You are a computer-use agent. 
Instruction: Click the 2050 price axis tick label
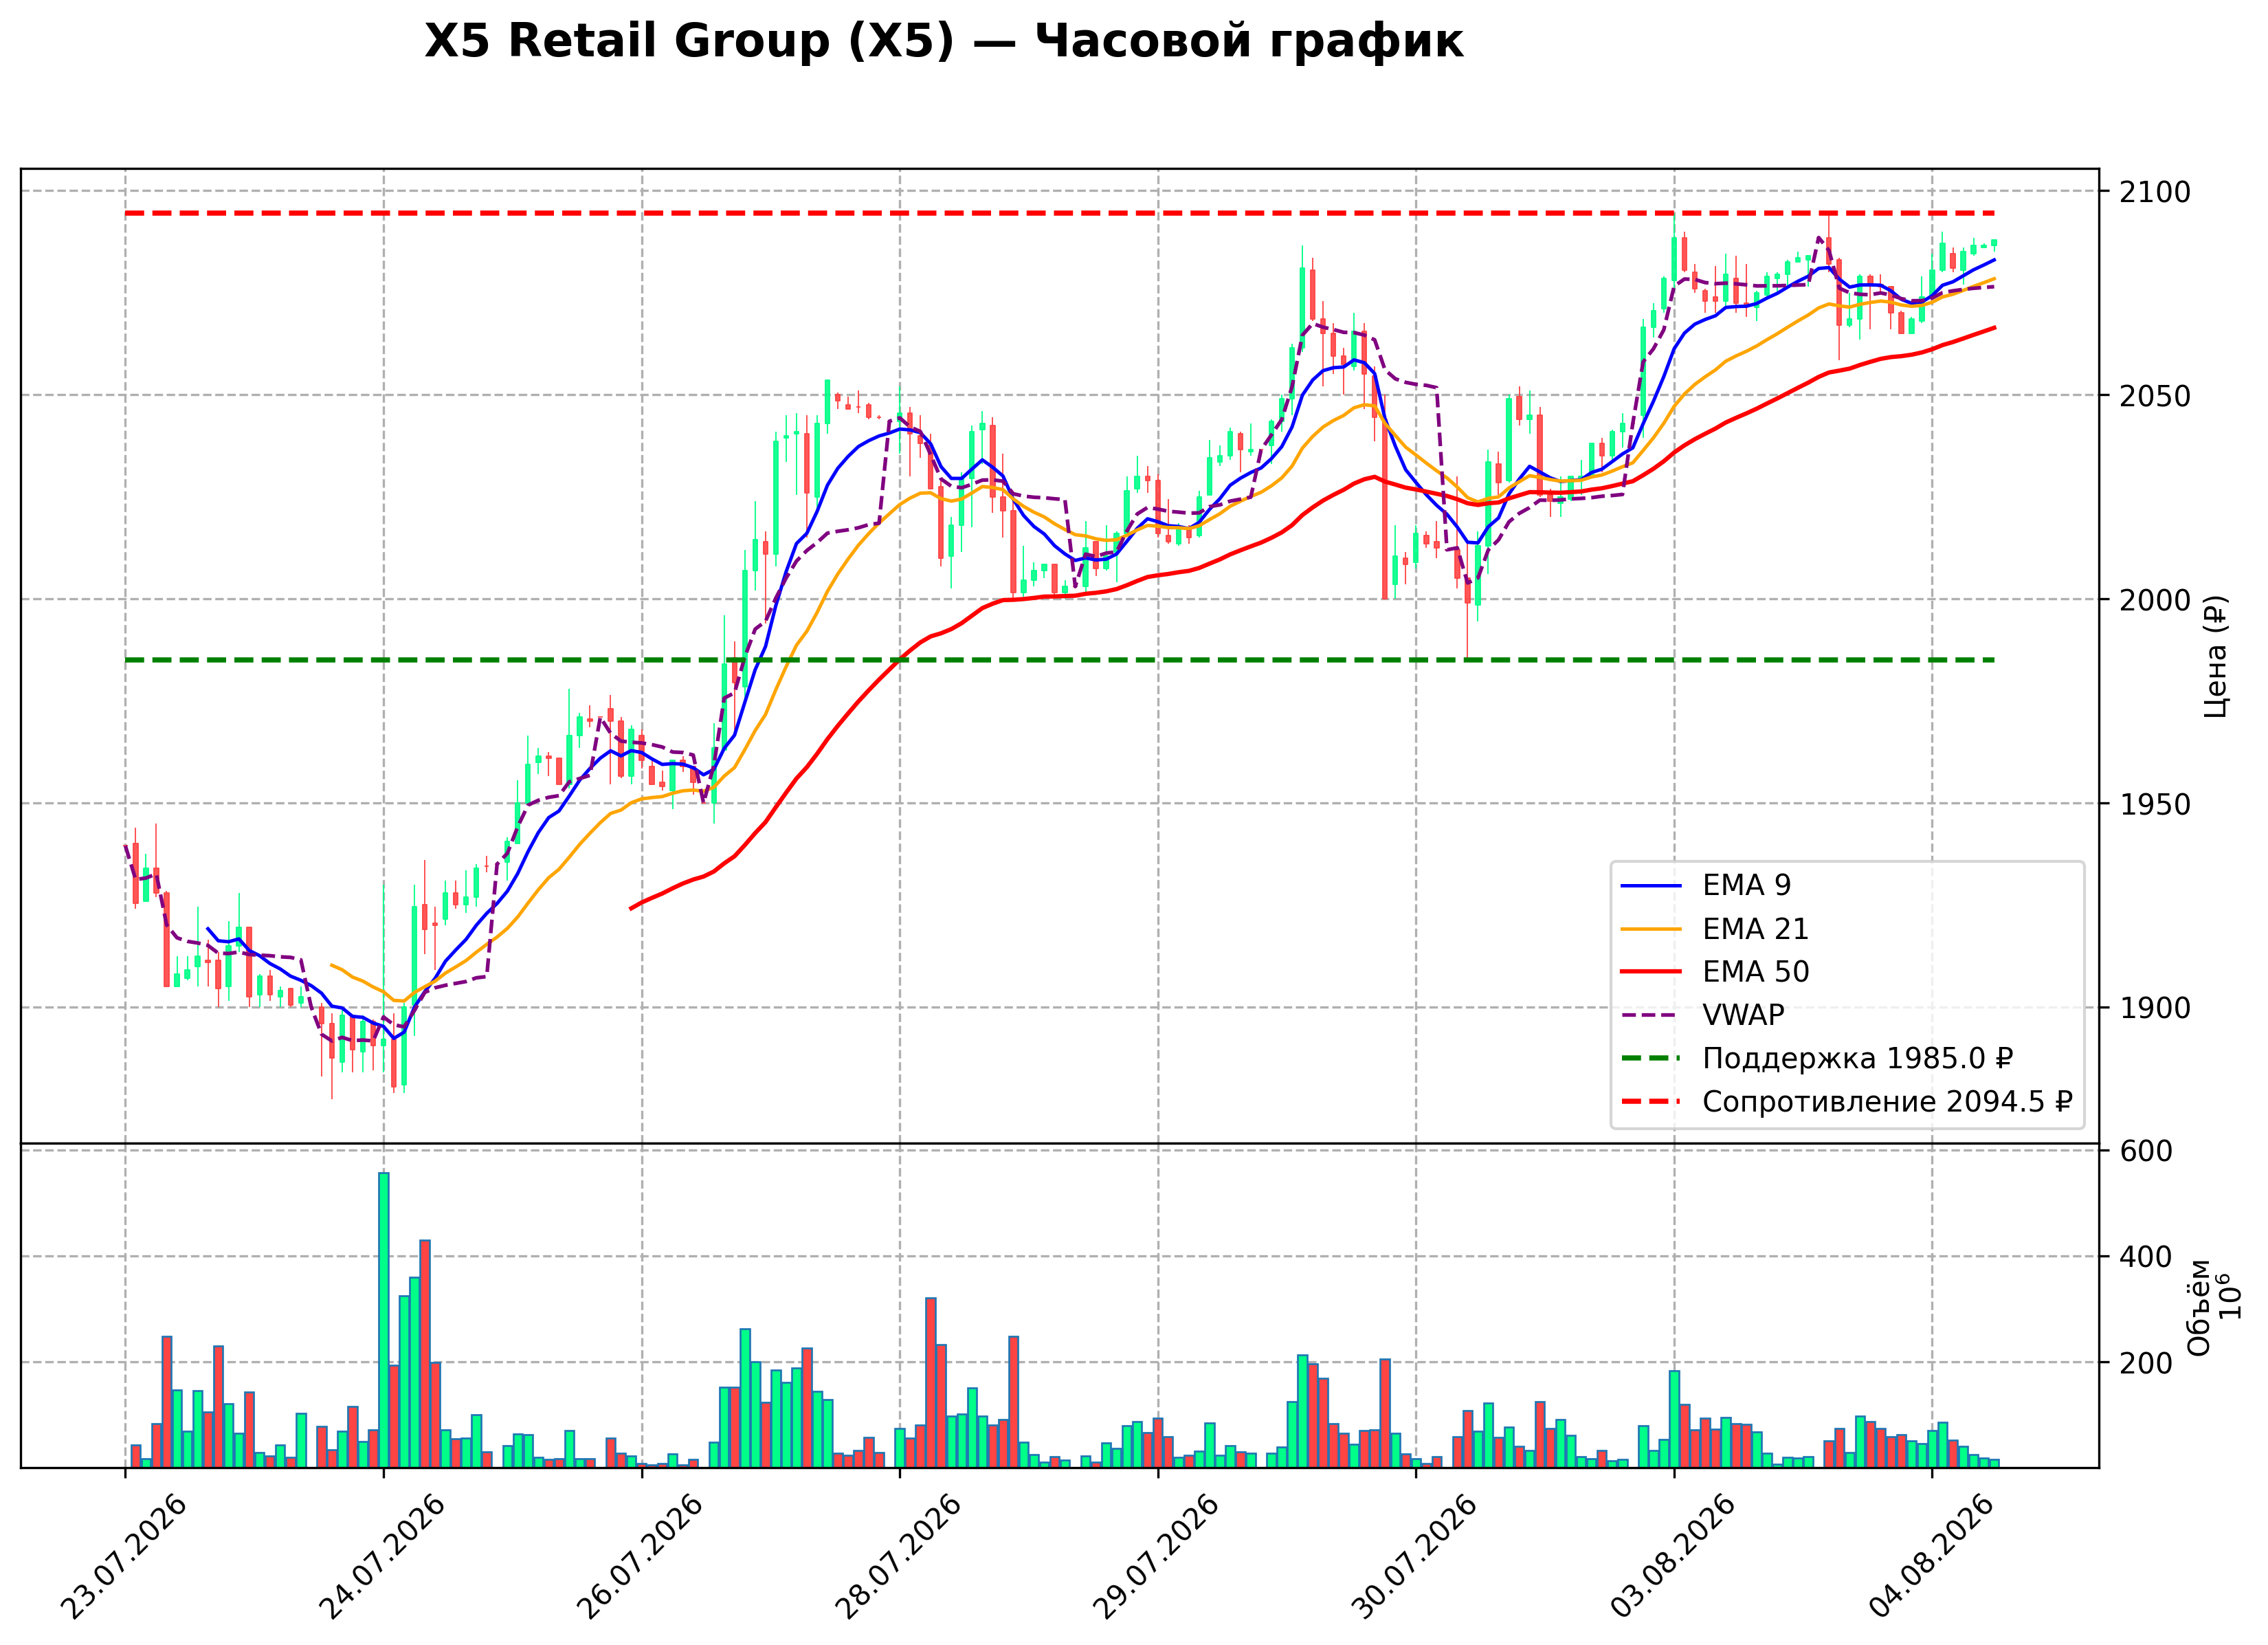click(2154, 396)
